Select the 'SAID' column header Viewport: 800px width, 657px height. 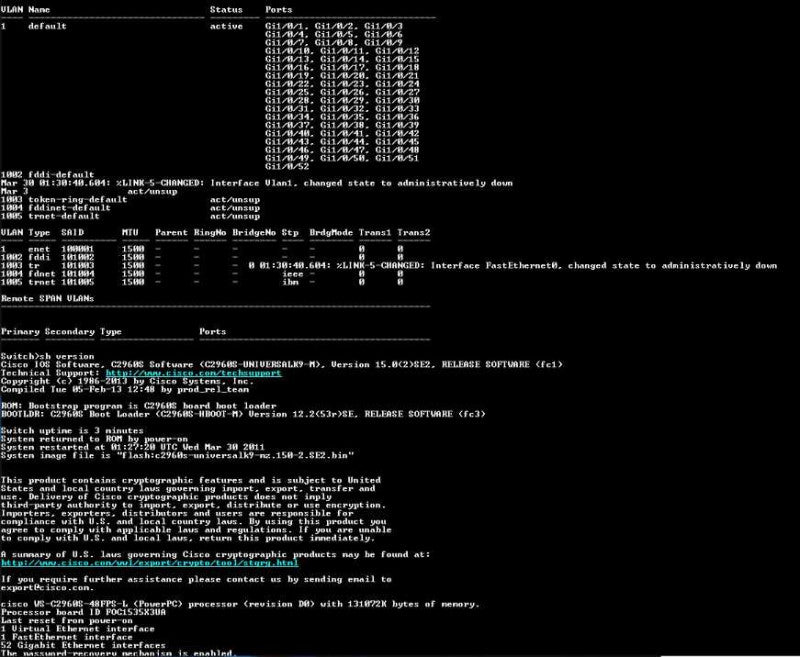point(72,233)
